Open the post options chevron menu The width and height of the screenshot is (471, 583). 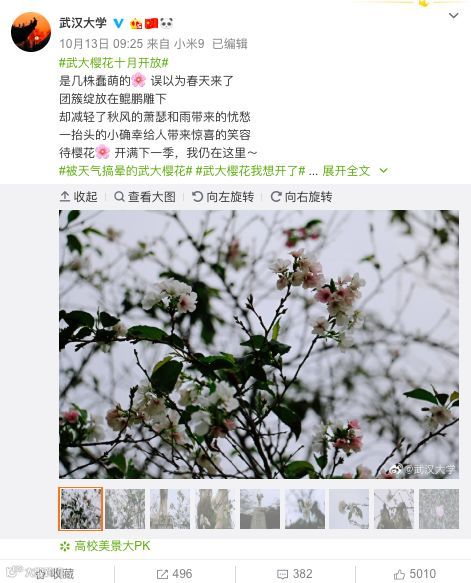click(453, 15)
